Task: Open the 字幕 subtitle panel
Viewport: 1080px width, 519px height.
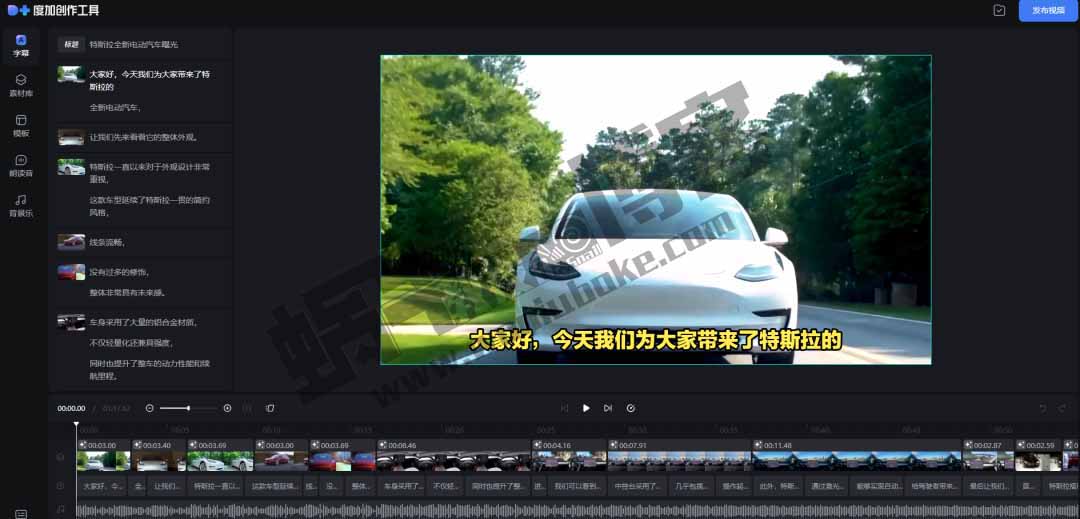Action: tap(21, 45)
